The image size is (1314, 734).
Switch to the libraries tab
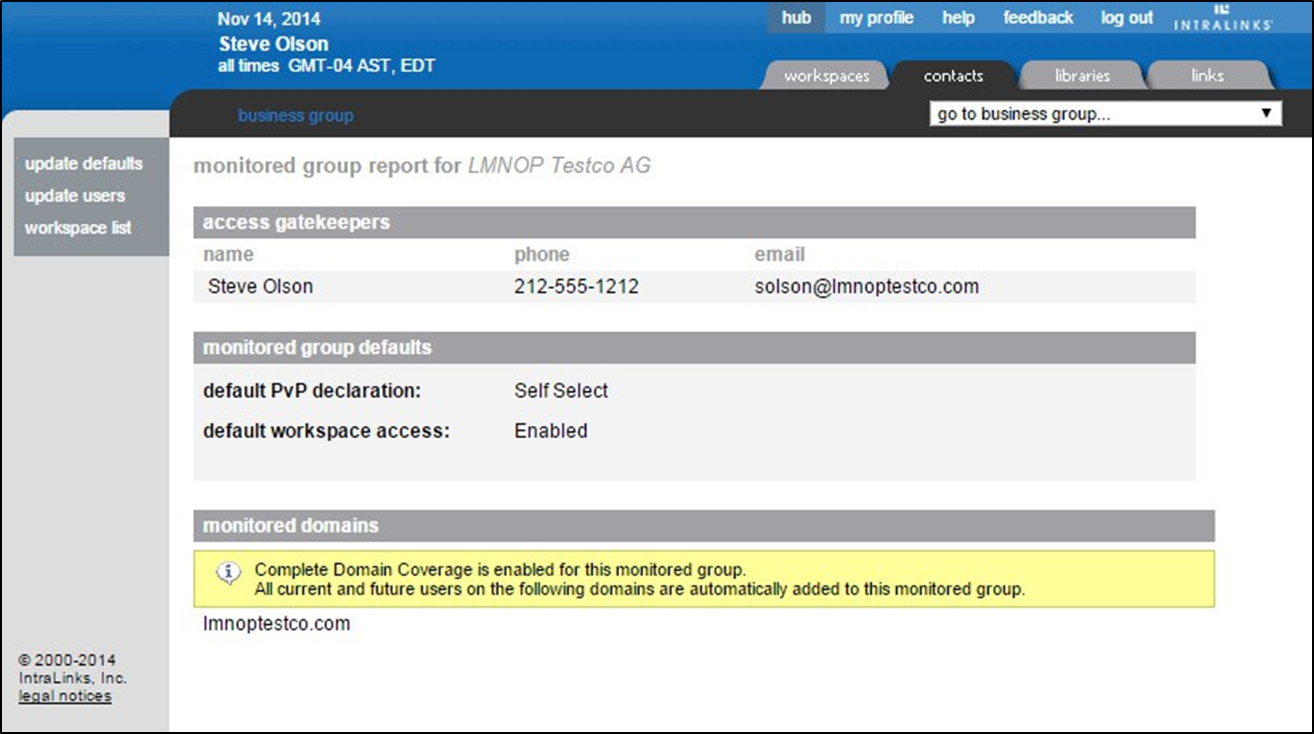pyautogui.click(x=1082, y=76)
